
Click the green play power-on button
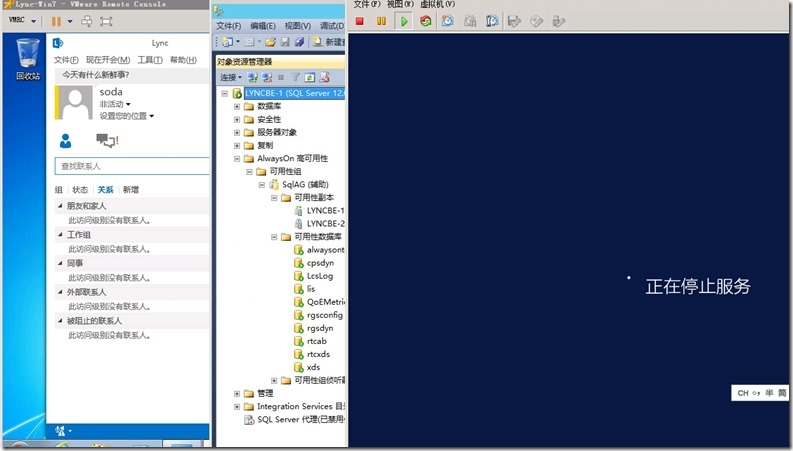(404, 21)
